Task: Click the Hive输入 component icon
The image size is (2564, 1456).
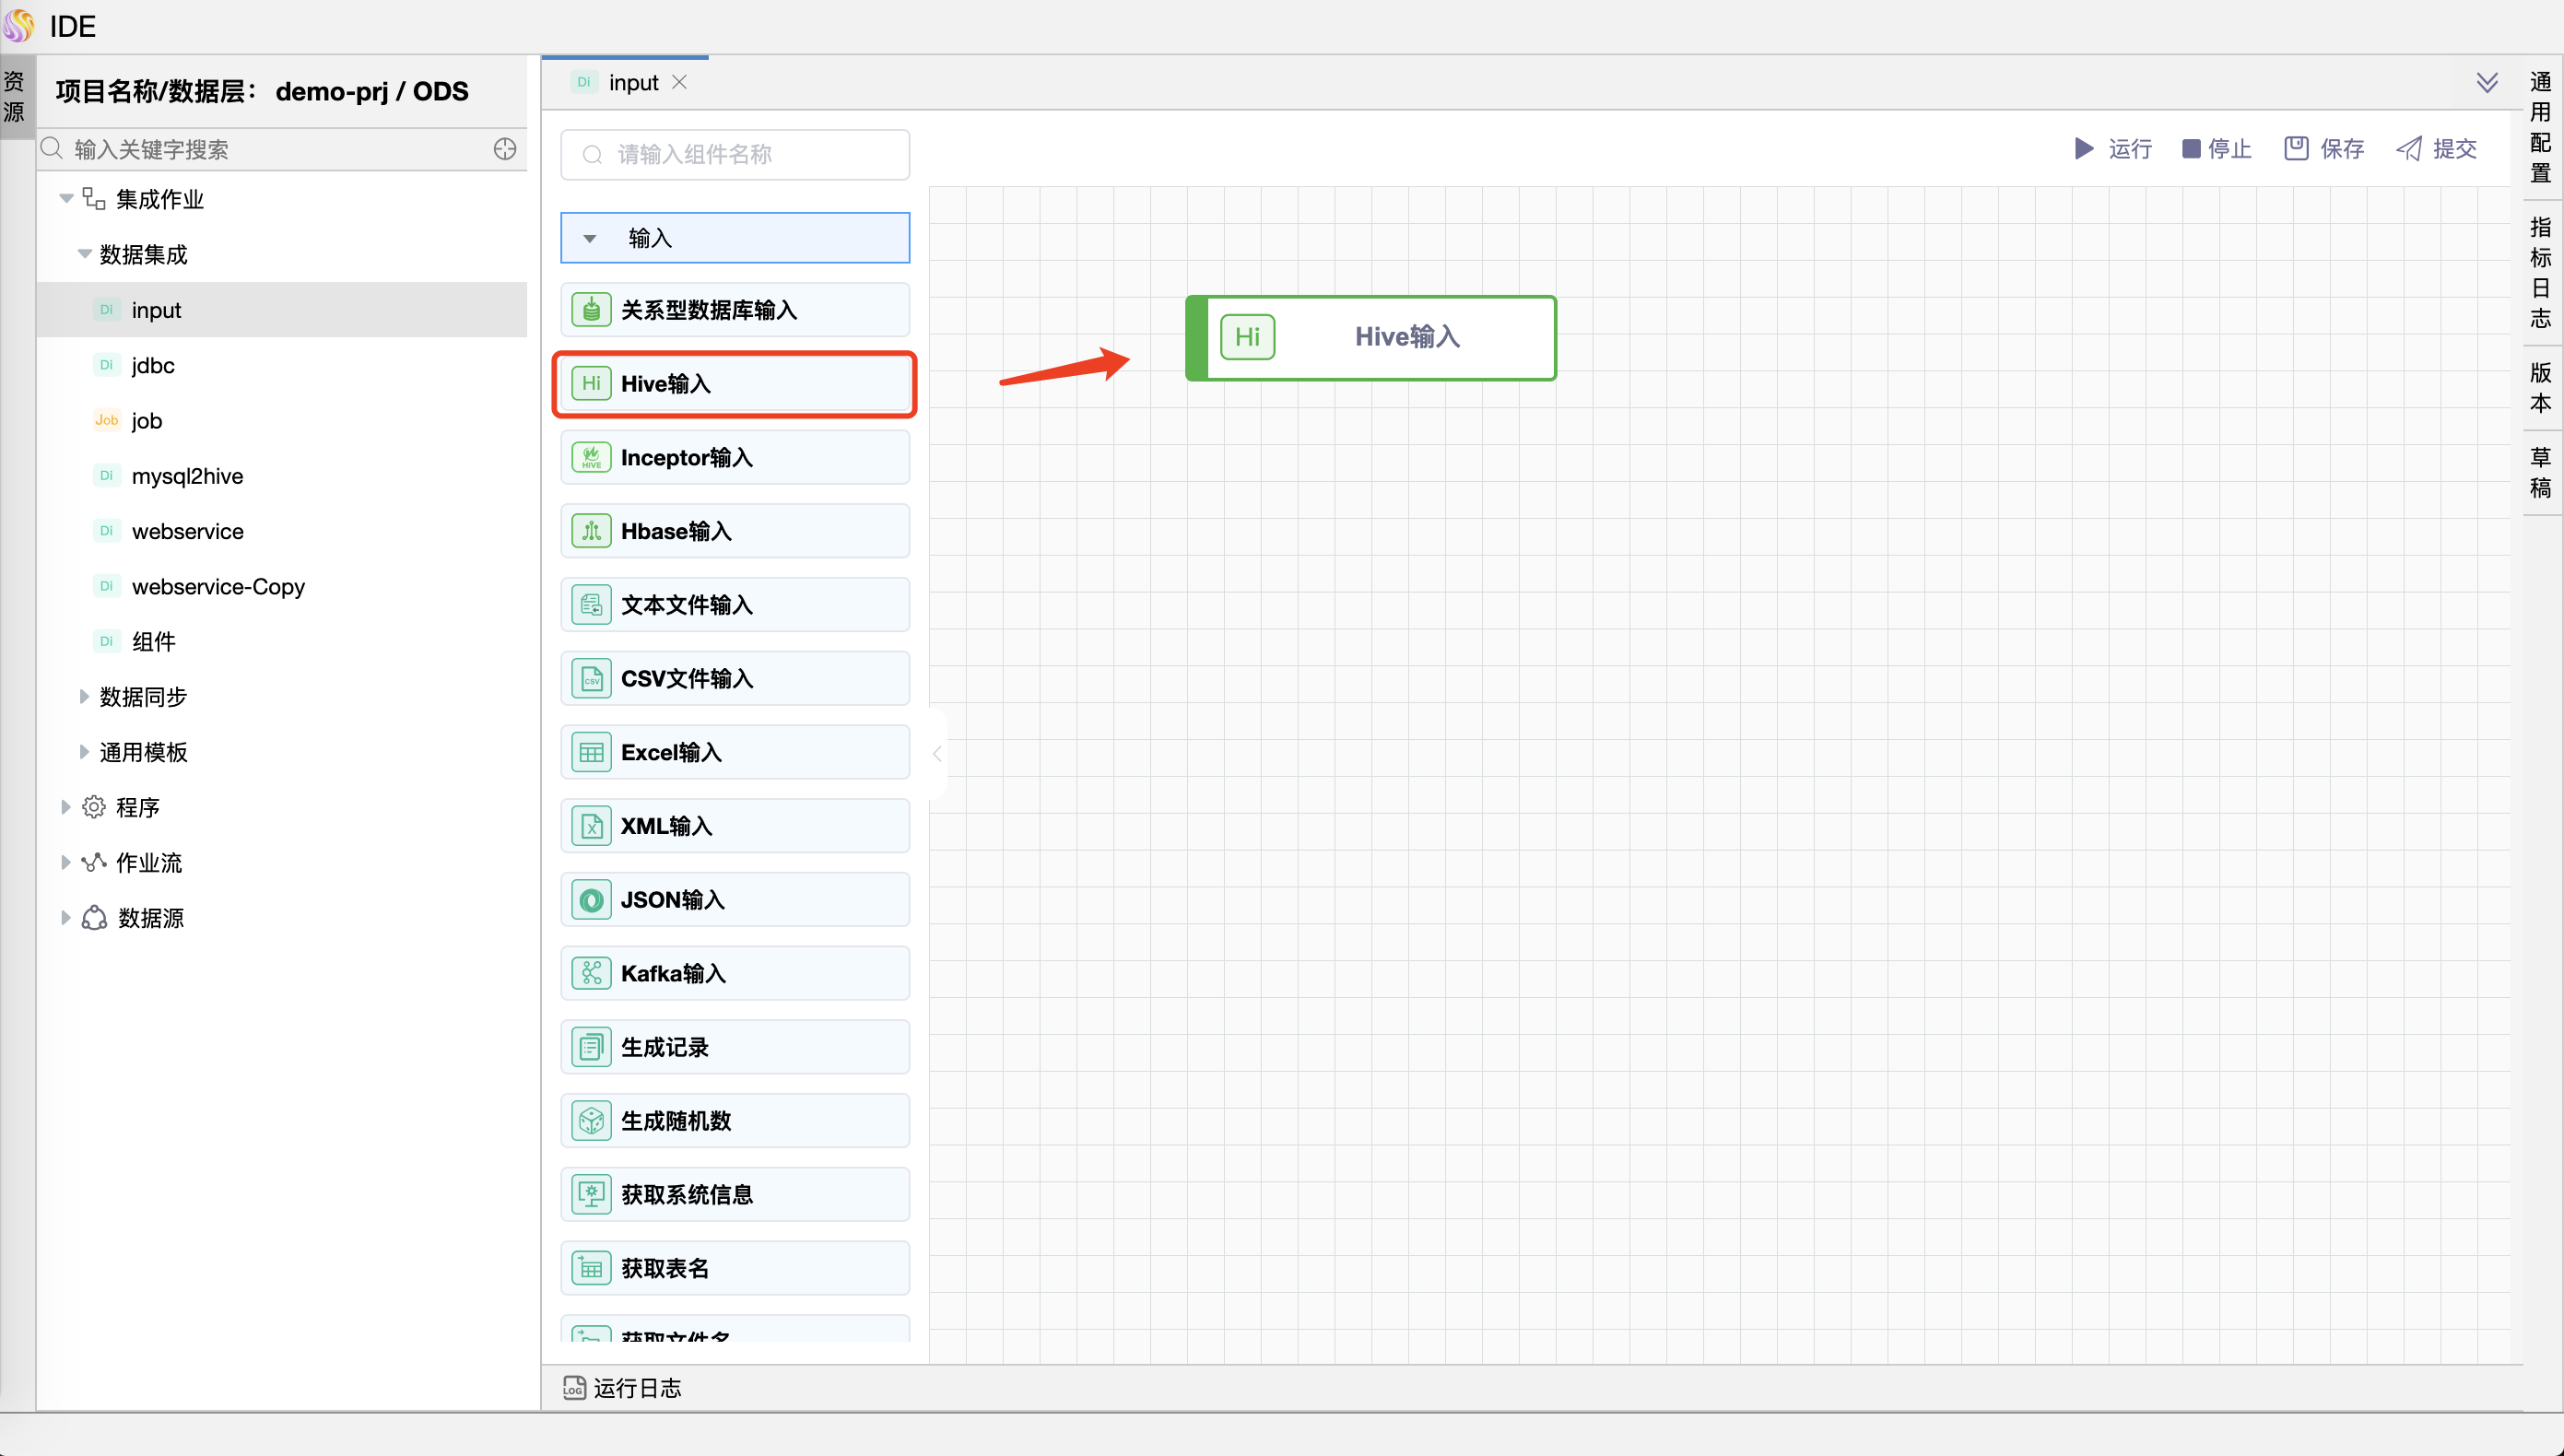Action: click(592, 382)
